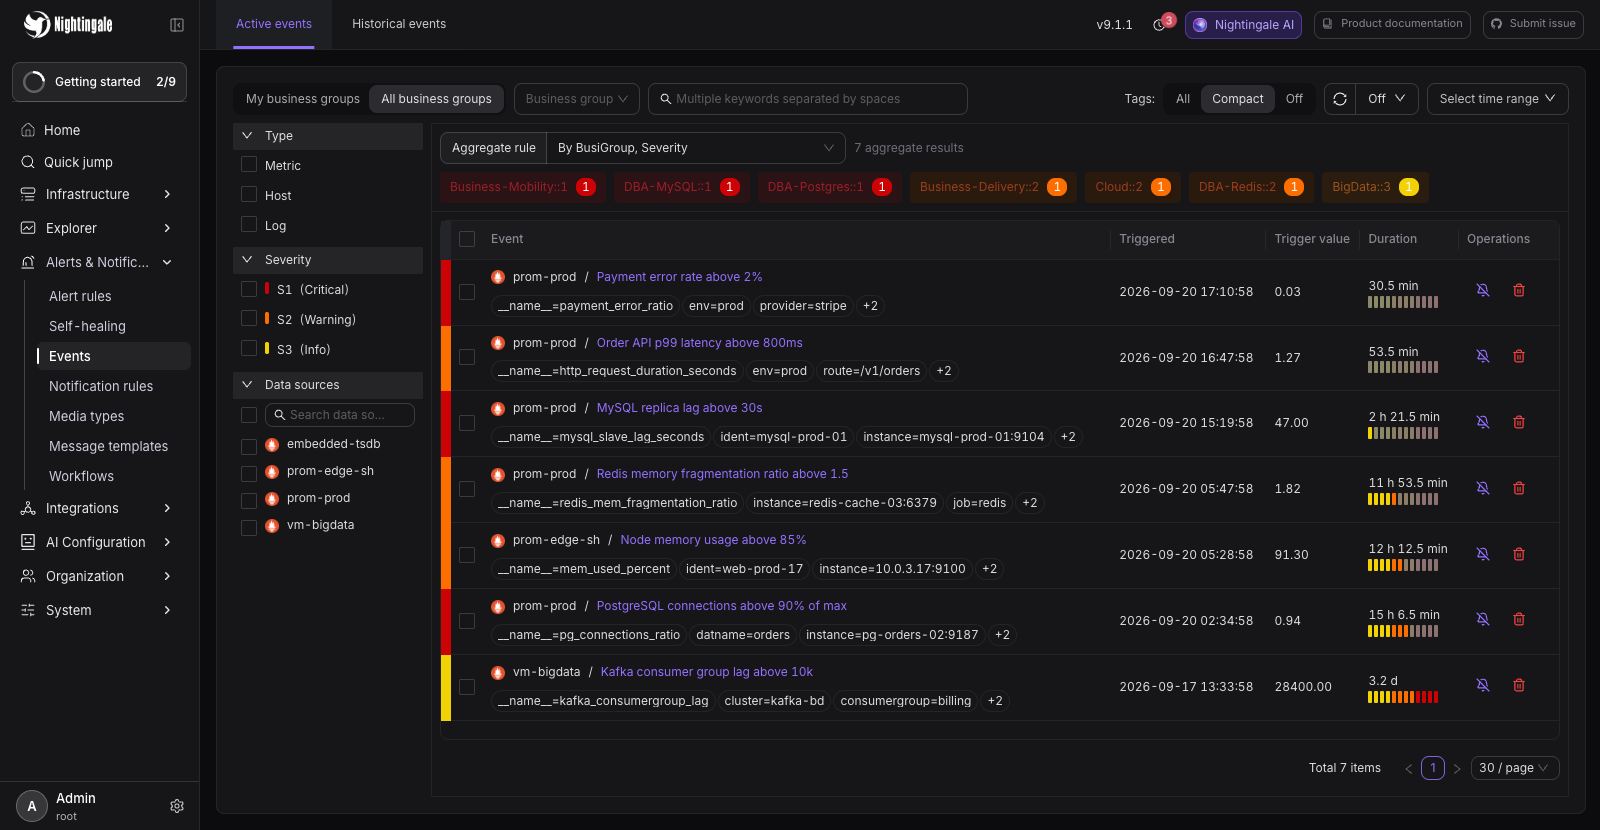The width and height of the screenshot is (1600, 830).
Task: Expand the Infrastructure menu
Action: 100,194
